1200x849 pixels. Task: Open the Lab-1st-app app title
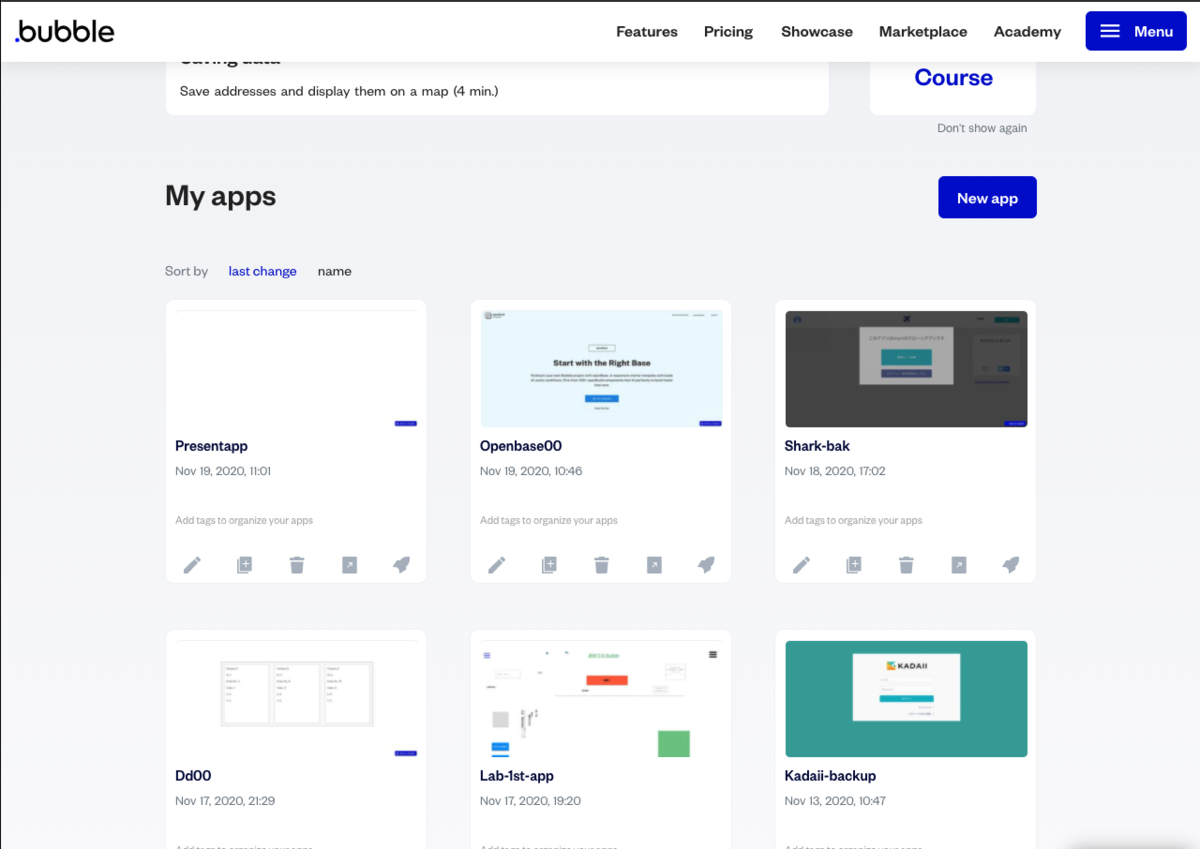click(517, 776)
